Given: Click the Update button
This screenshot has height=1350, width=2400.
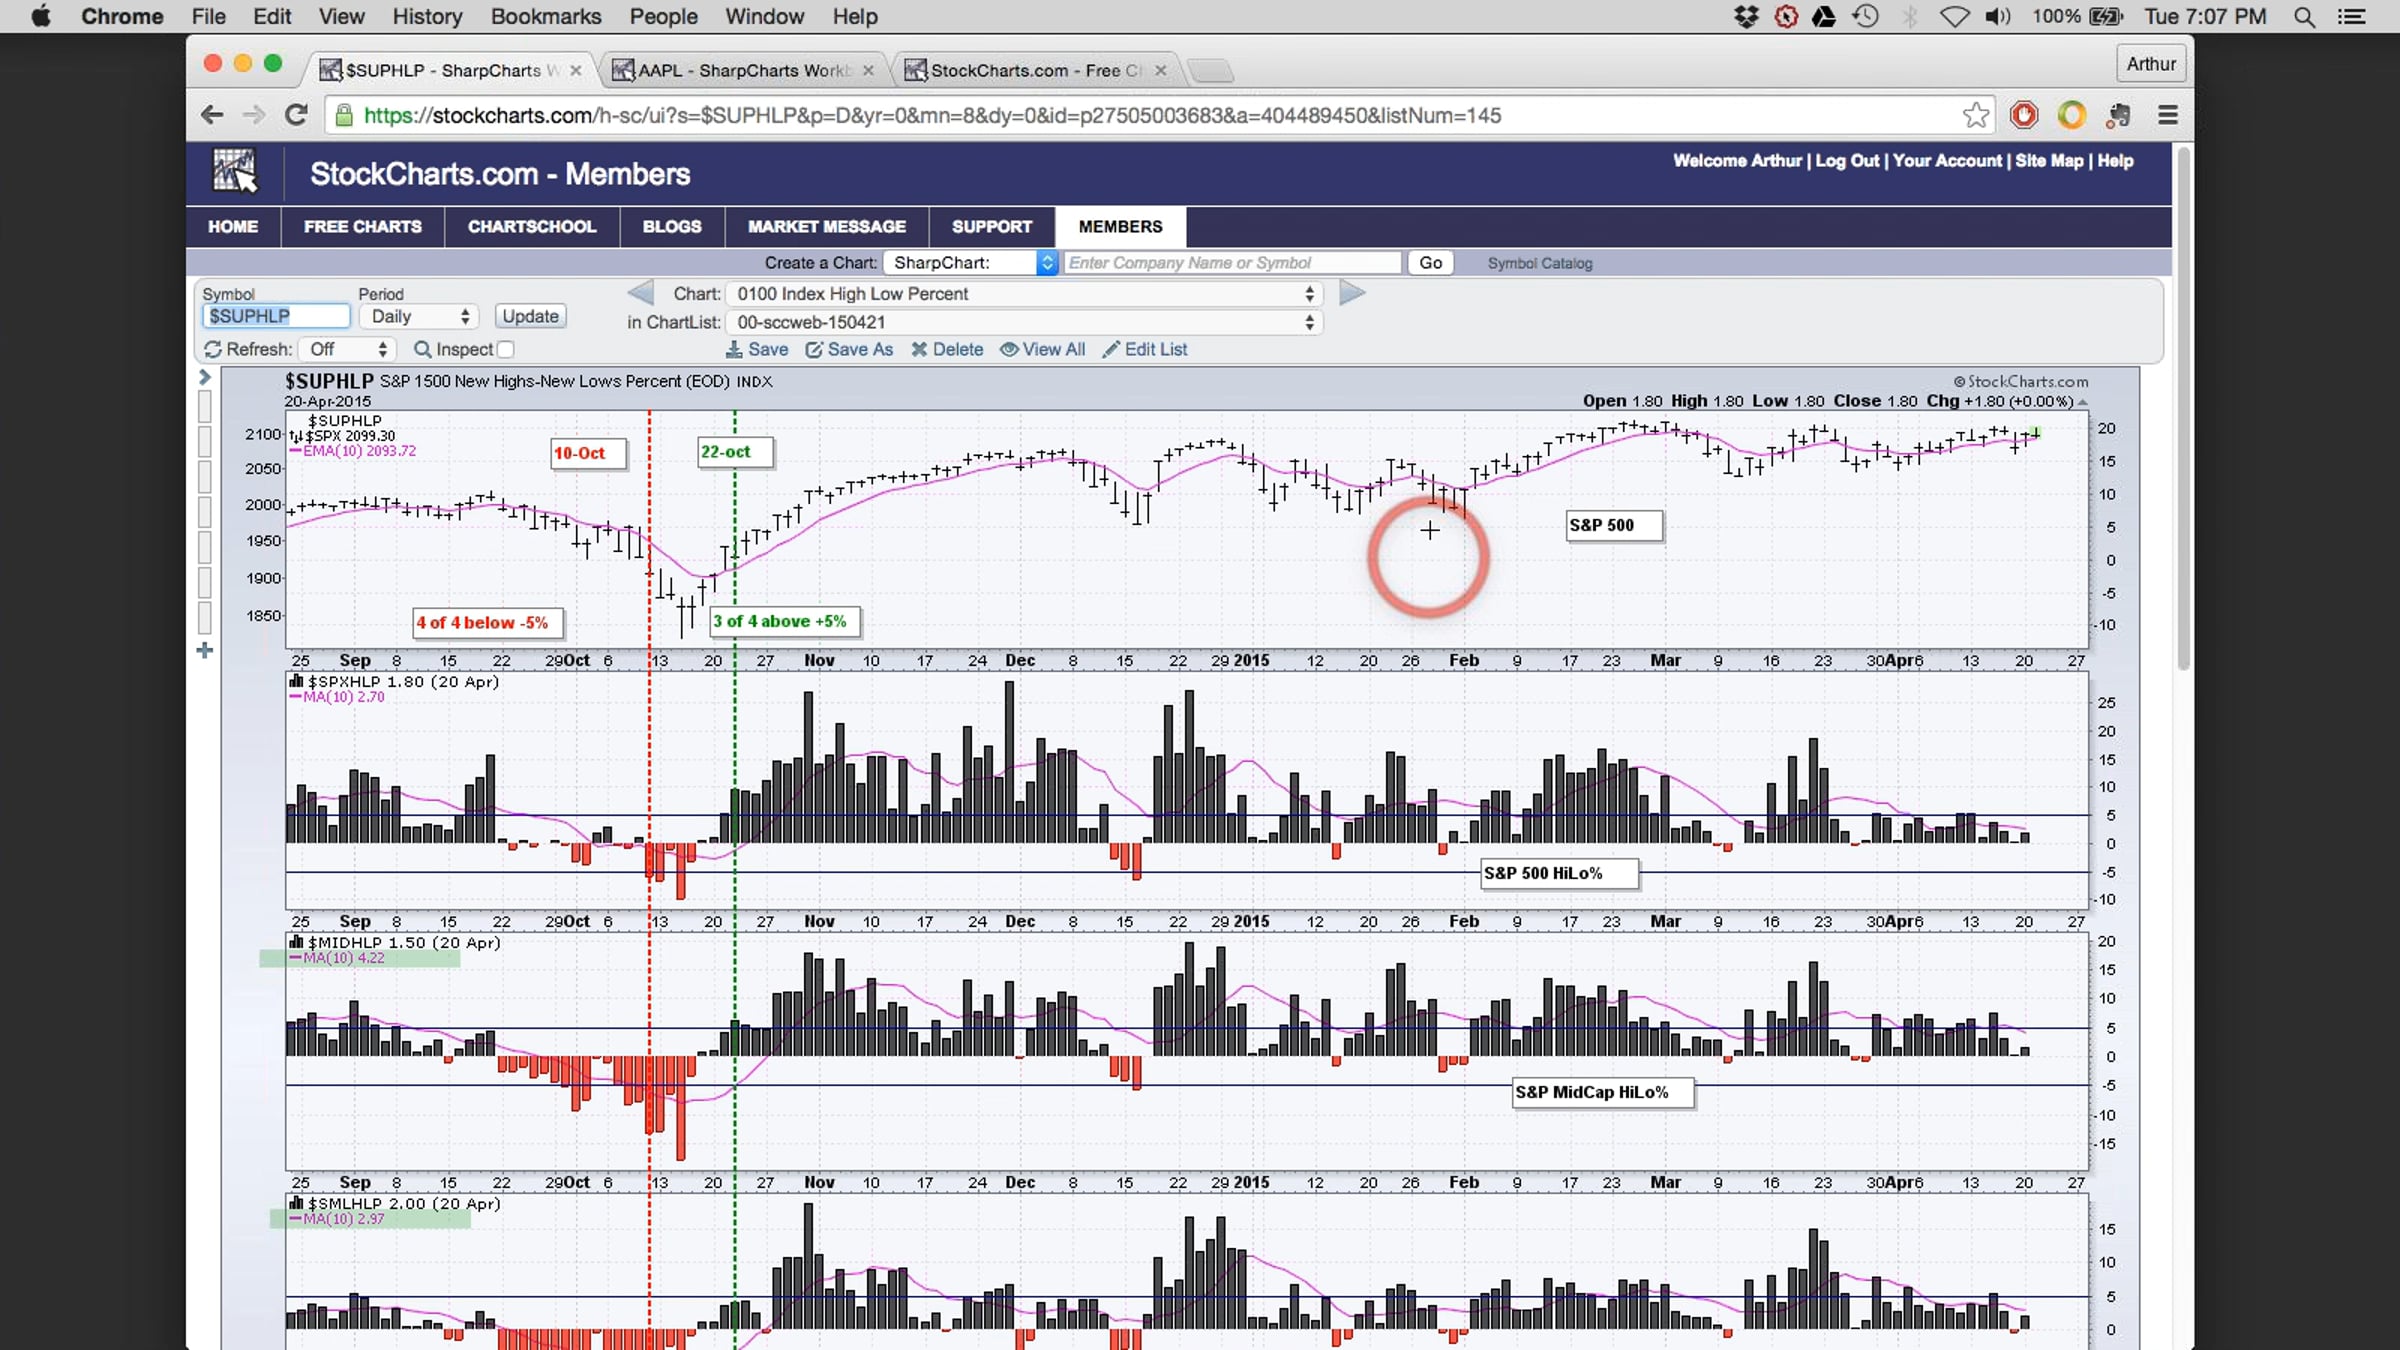Looking at the screenshot, I should pos(530,316).
